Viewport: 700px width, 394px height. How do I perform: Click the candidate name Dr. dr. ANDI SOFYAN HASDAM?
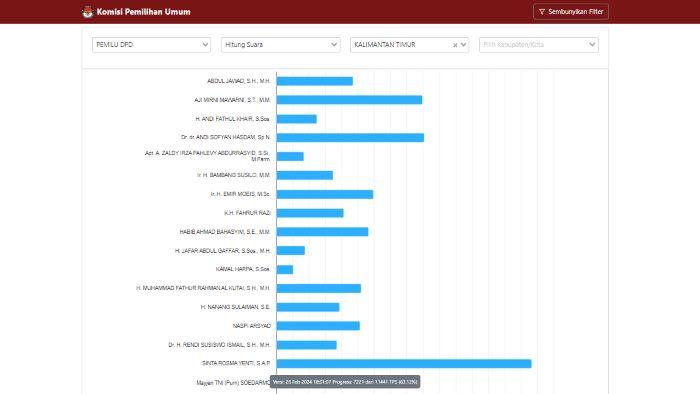point(226,137)
